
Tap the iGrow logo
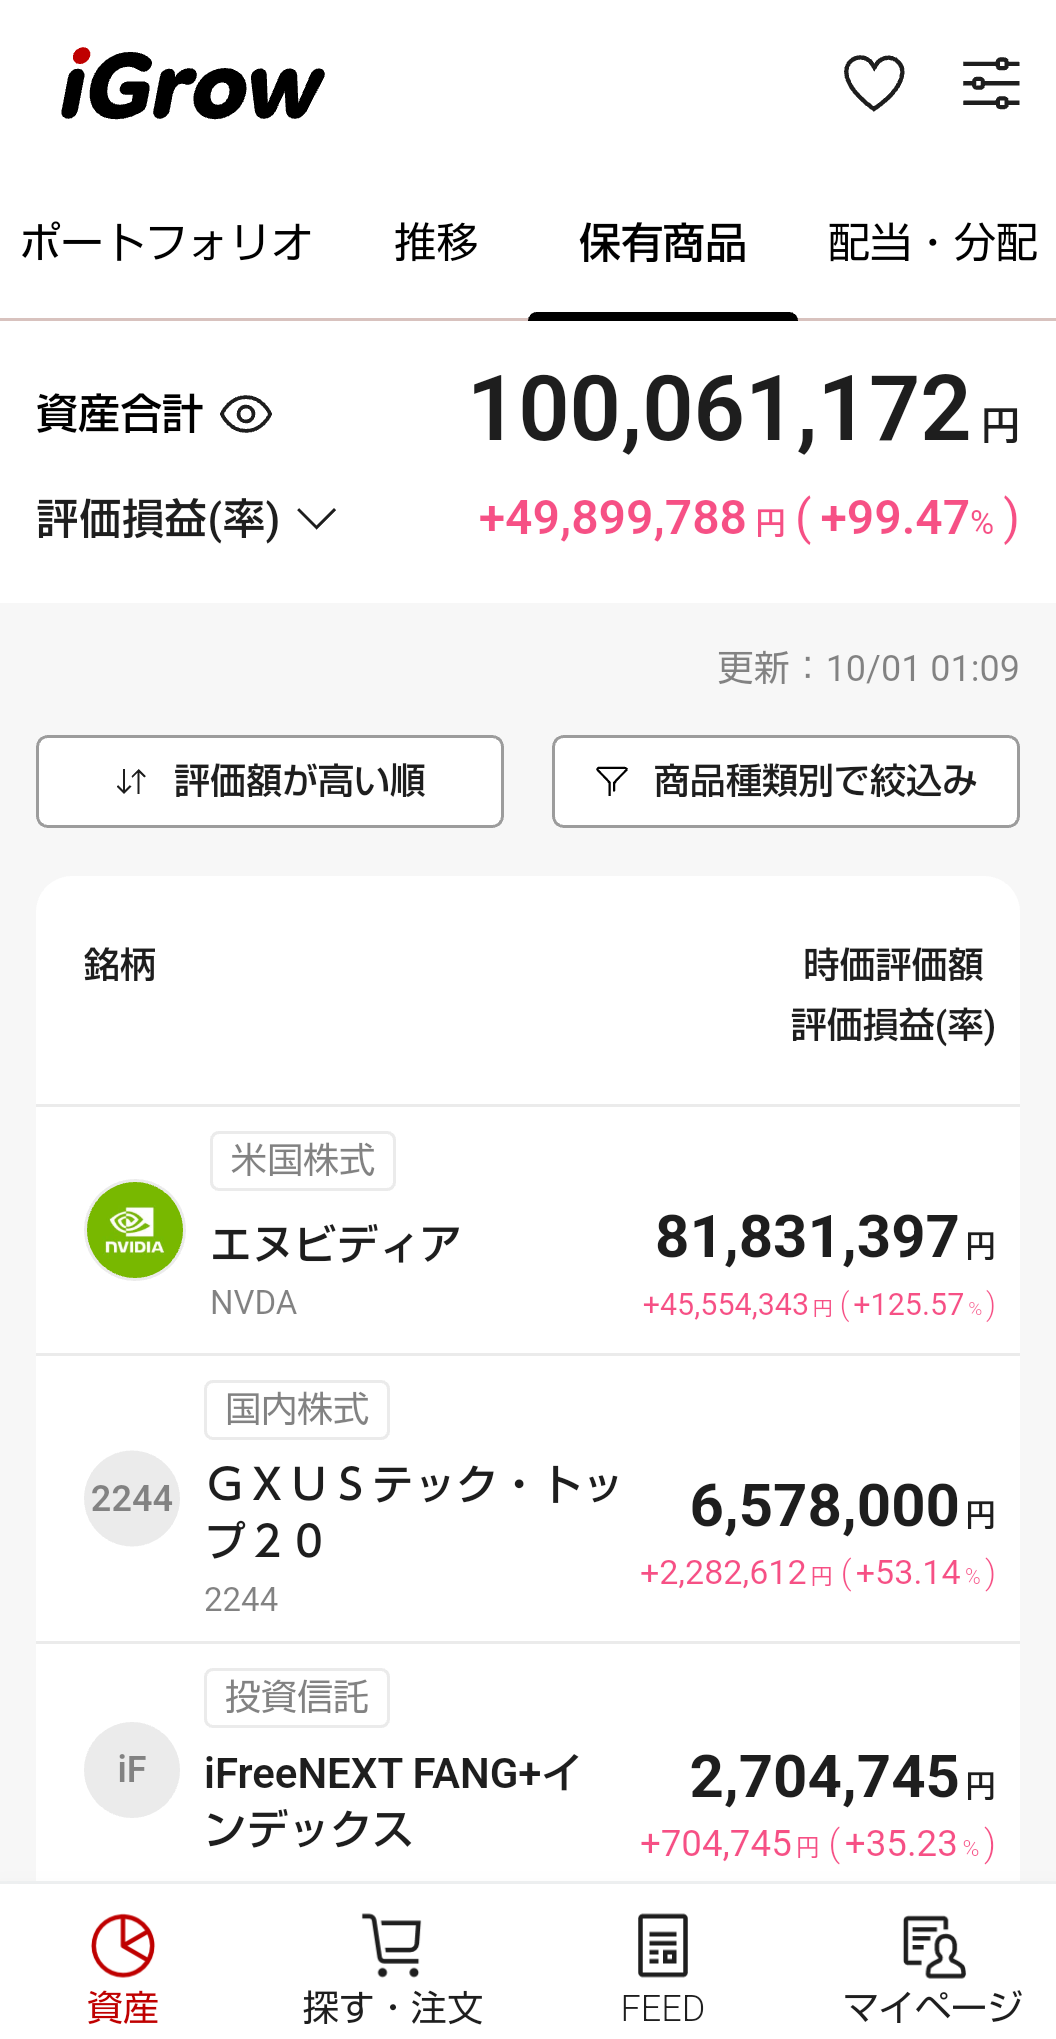click(x=193, y=86)
